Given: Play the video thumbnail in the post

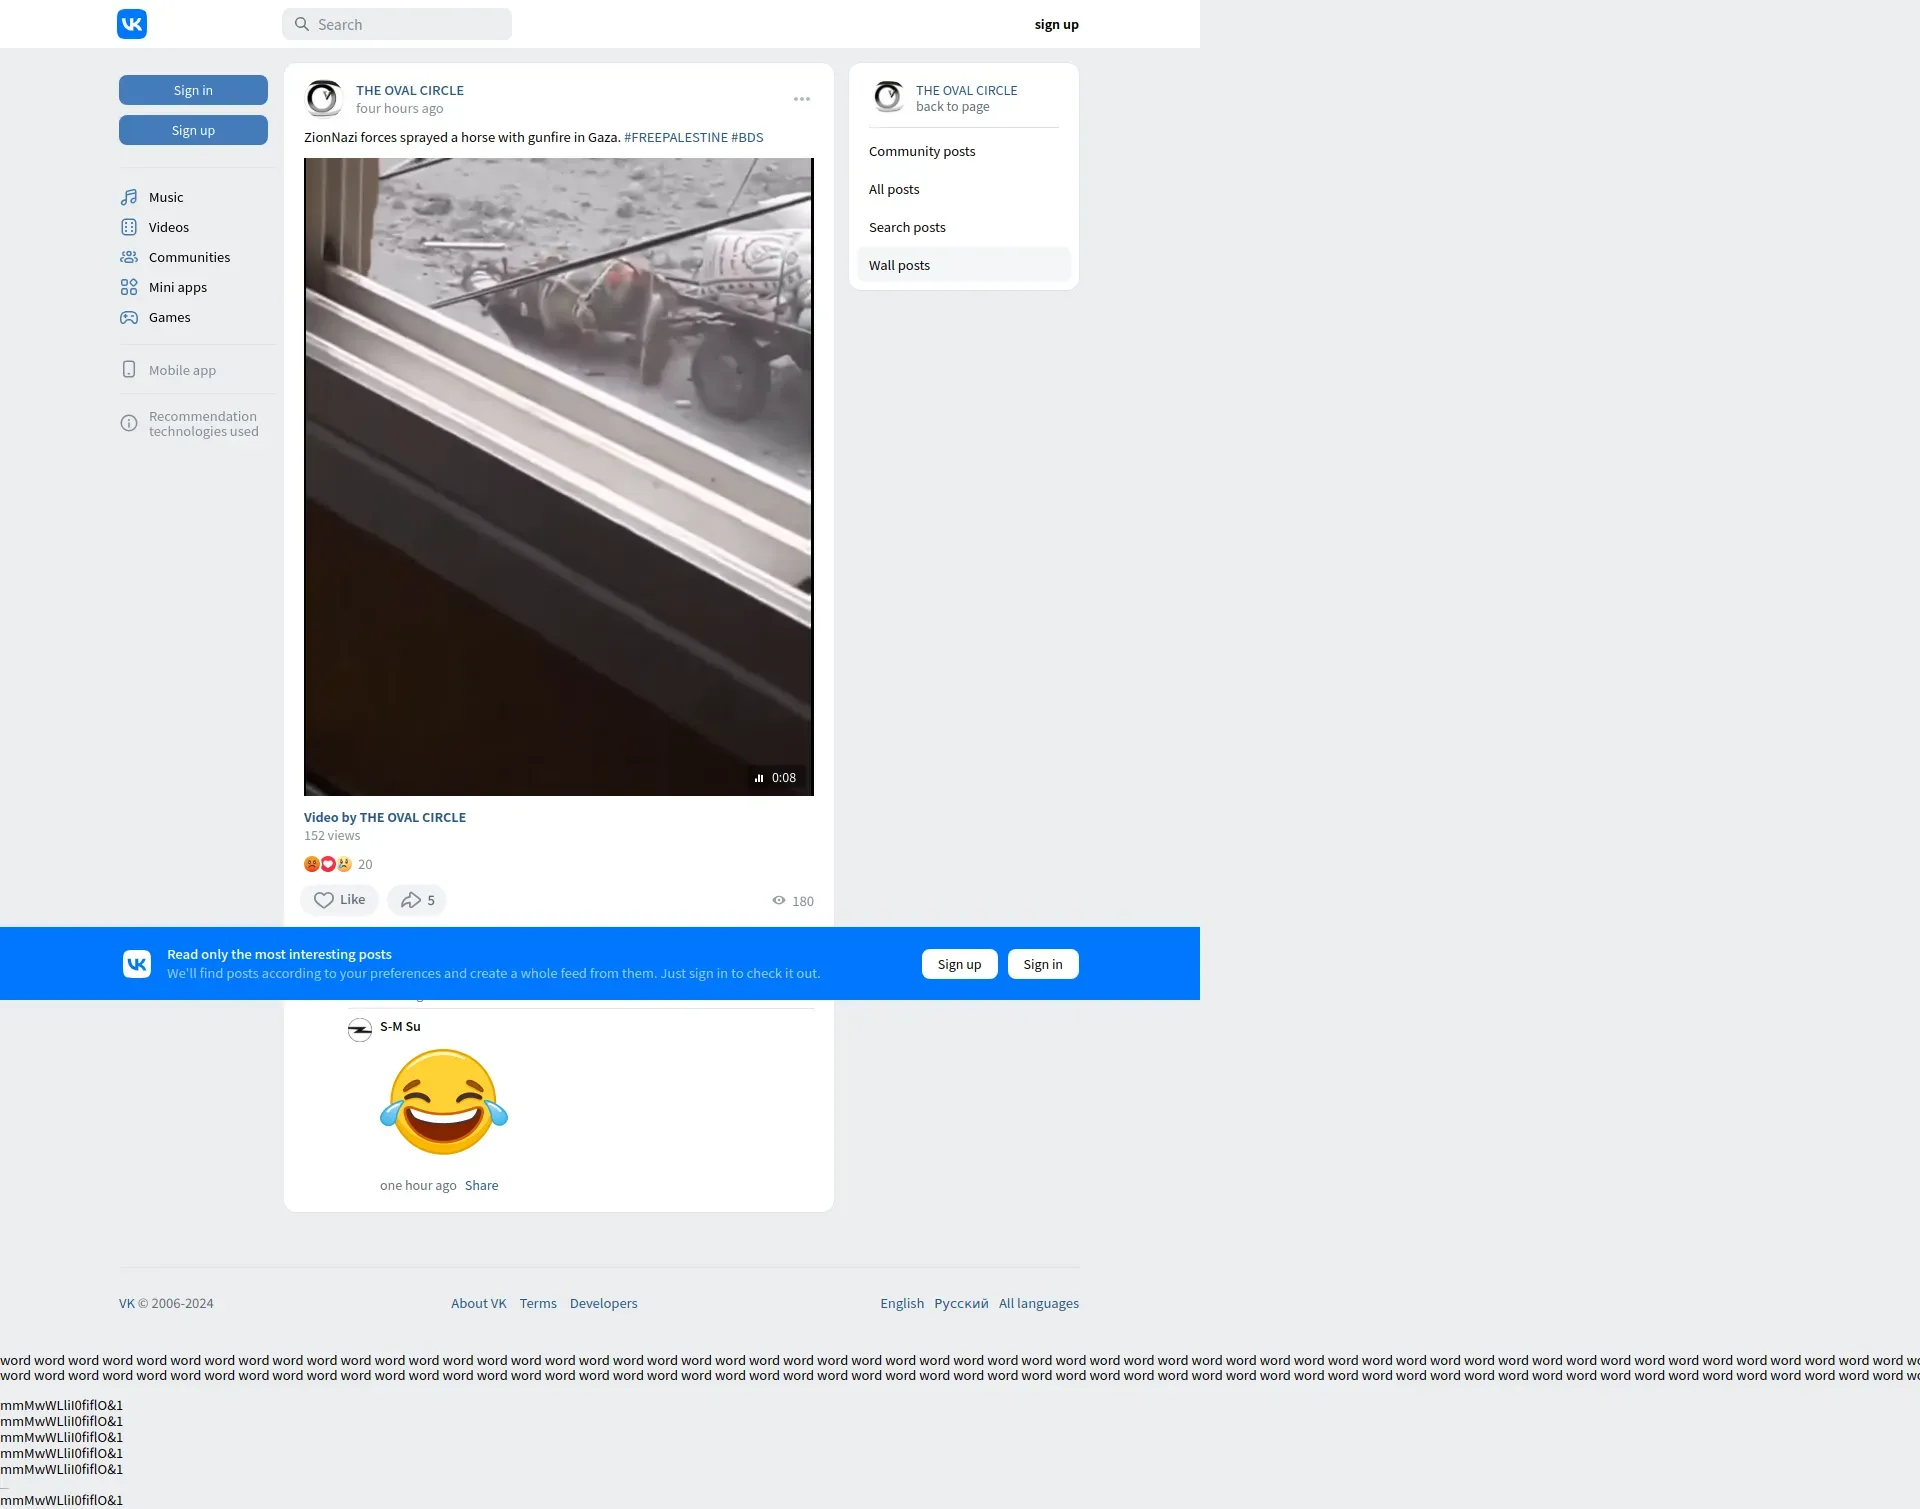Looking at the screenshot, I should click(x=559, y=477).
